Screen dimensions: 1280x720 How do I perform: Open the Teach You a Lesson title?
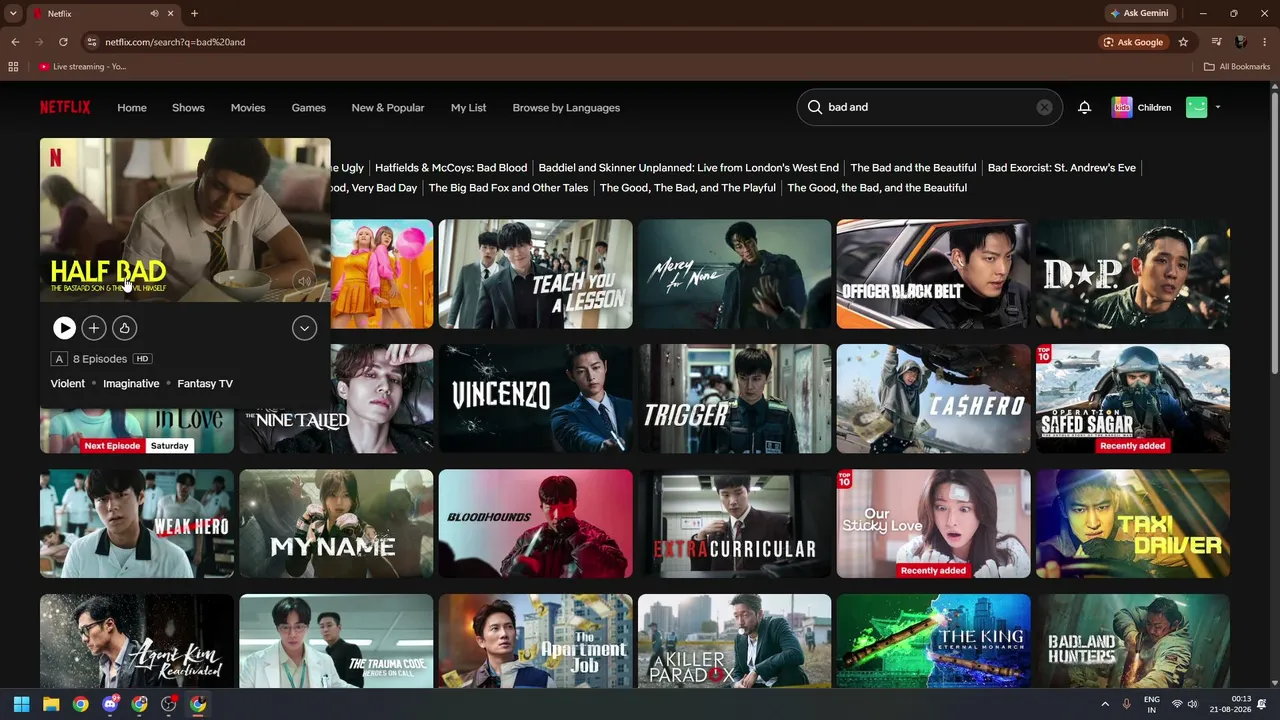coord(535,274)
